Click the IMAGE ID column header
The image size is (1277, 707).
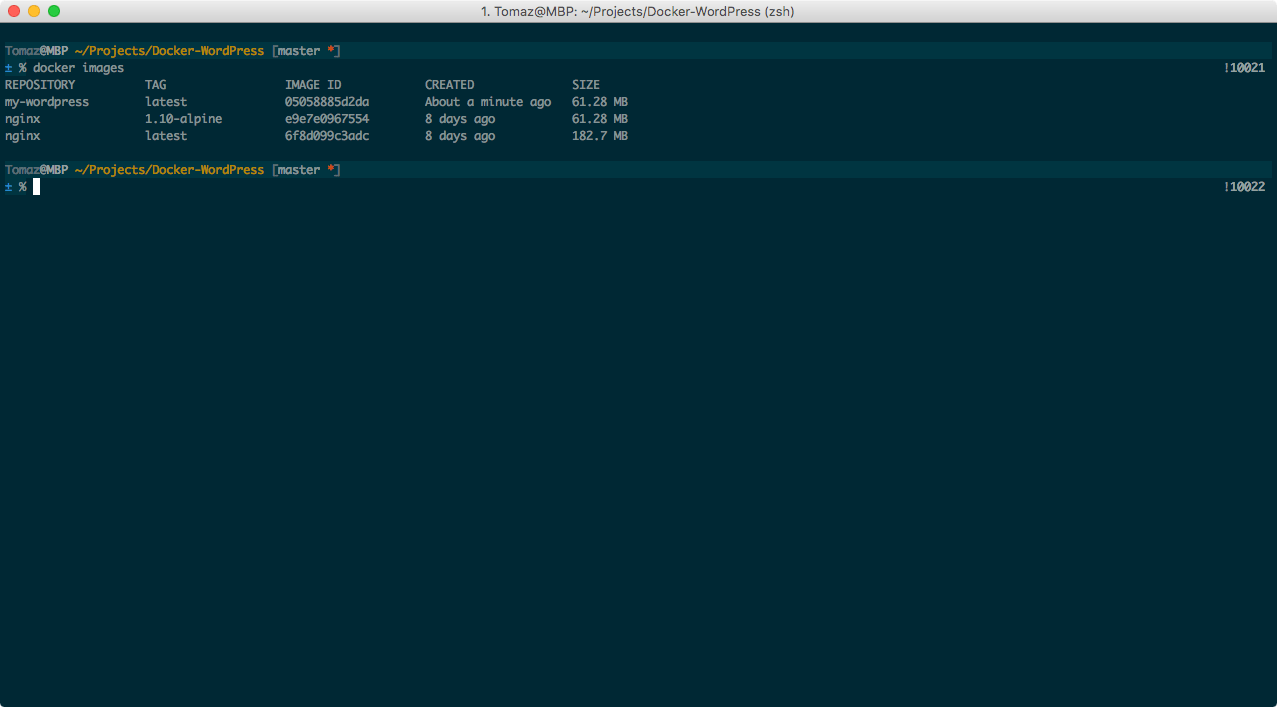coord(313,85)
